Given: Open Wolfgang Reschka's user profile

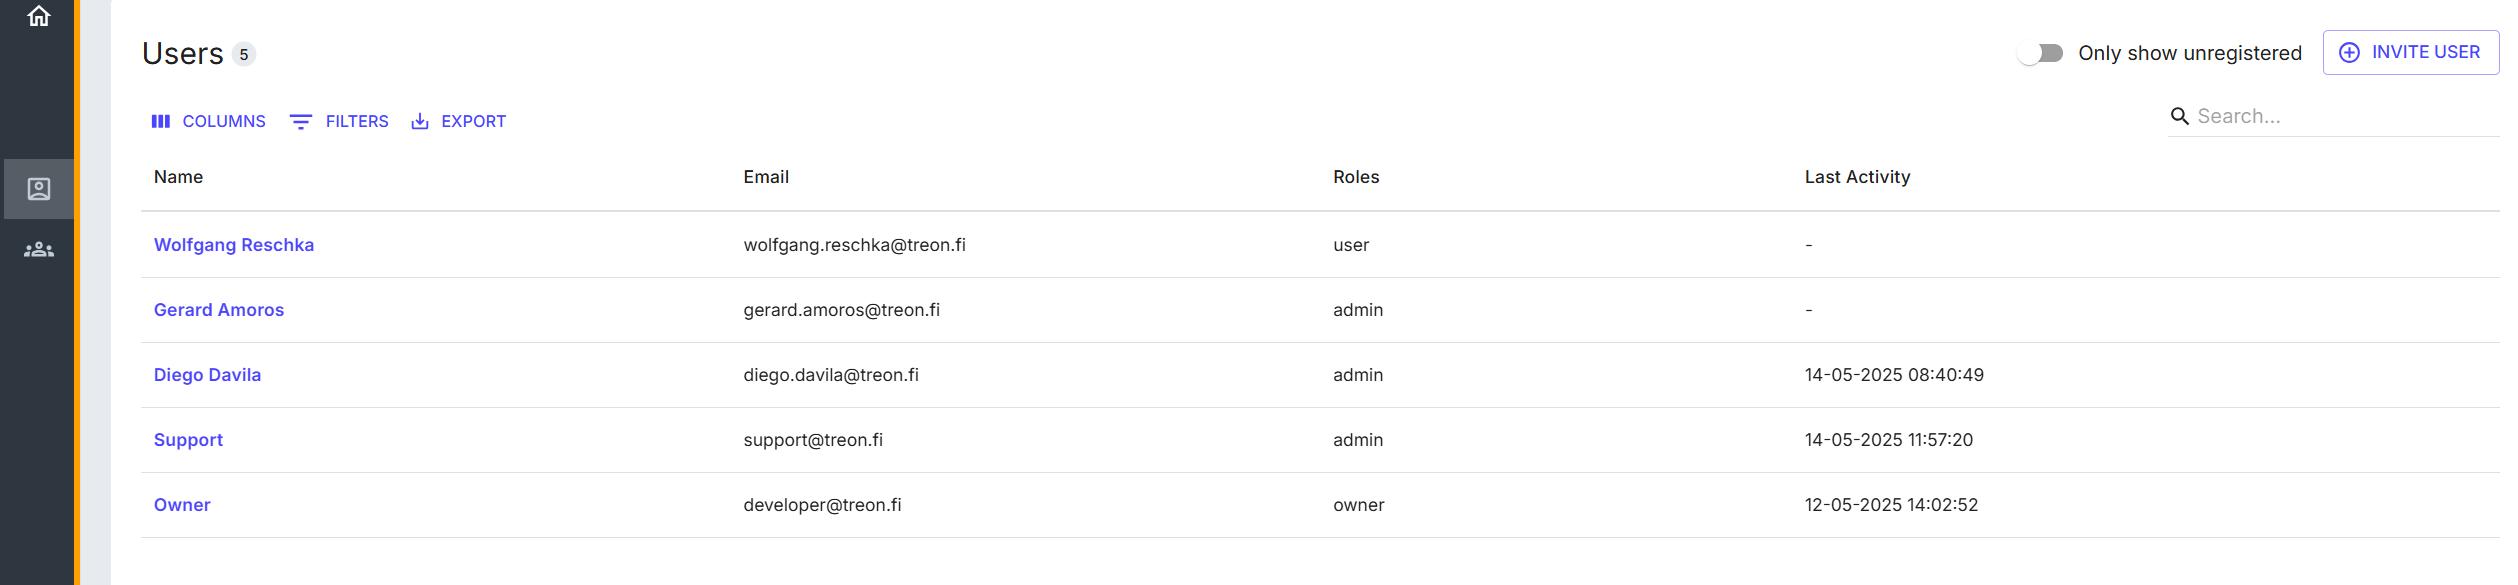Looking at the screenshot, I should point(234,245).
